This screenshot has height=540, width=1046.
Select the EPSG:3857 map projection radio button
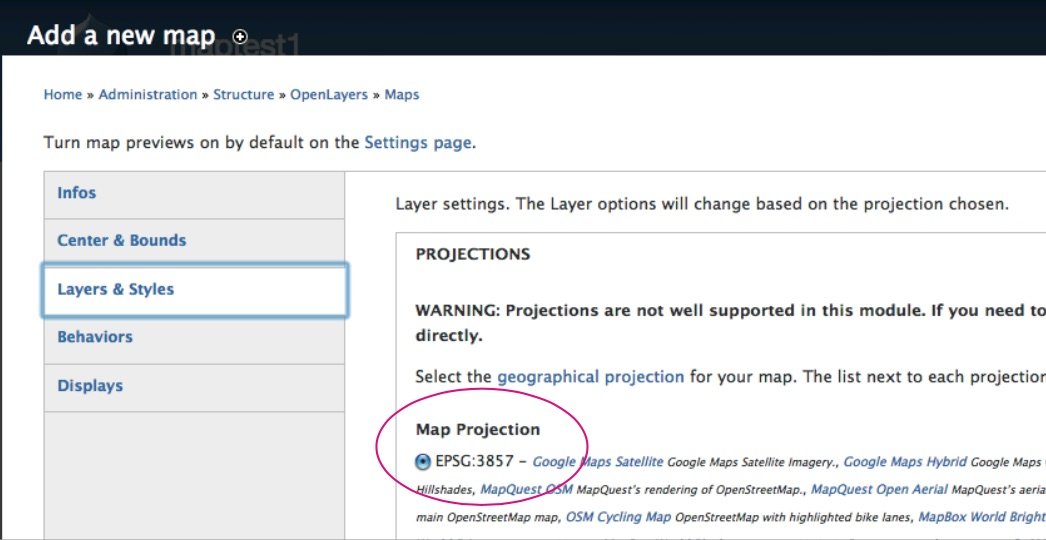tap(424, 462)
